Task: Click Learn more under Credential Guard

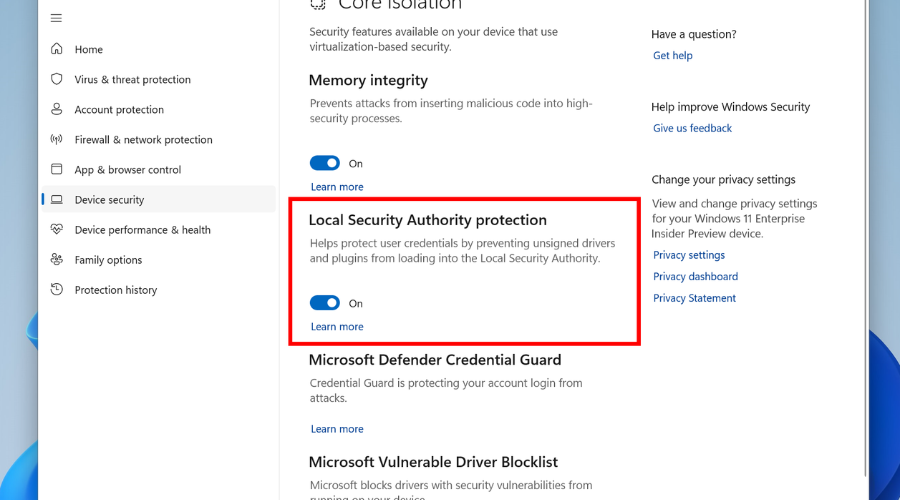Action: (x=337, y=429)
